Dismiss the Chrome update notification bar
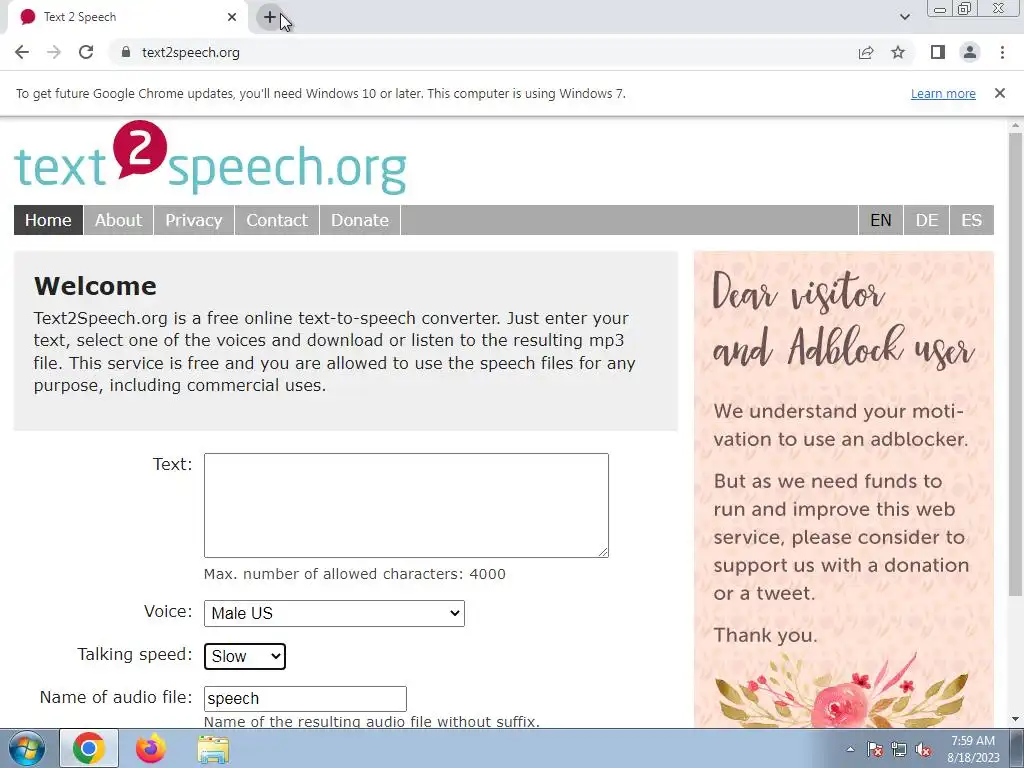The image size is (1024, 768). pos(1000,93)
